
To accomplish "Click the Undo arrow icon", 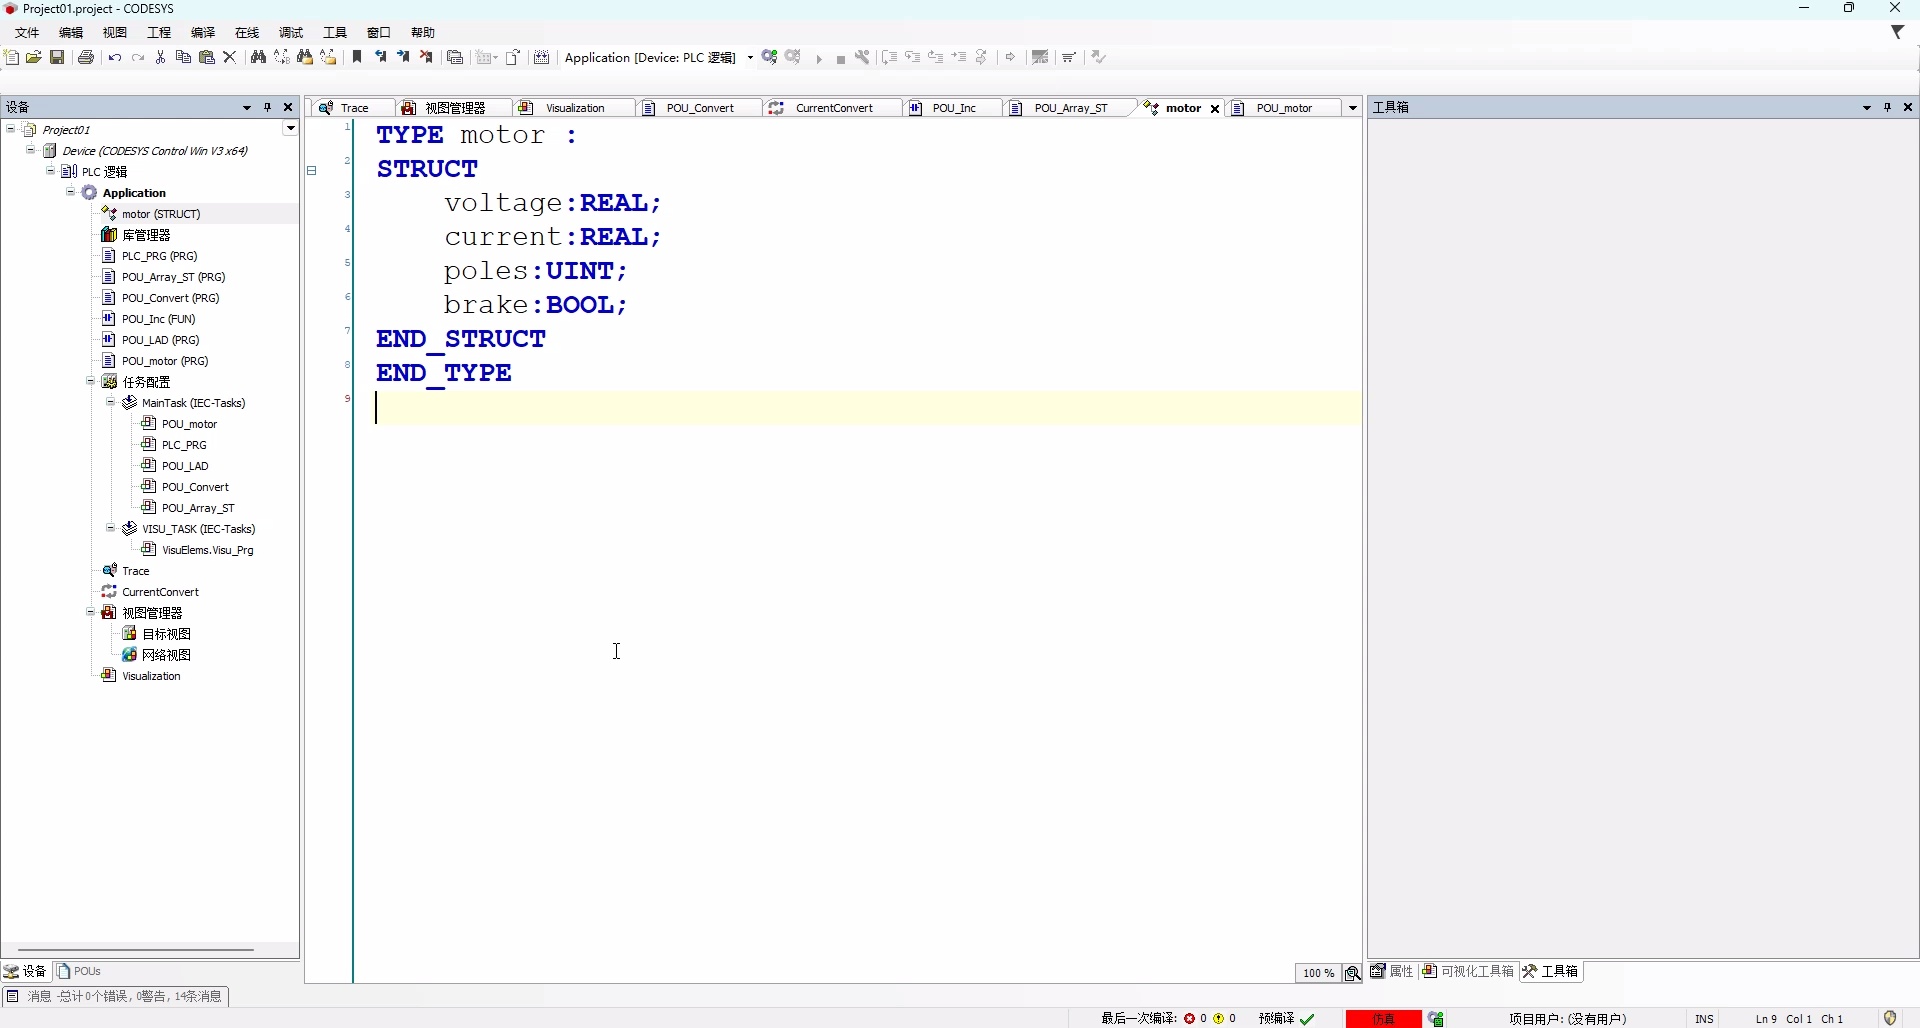I will [115, 57].
